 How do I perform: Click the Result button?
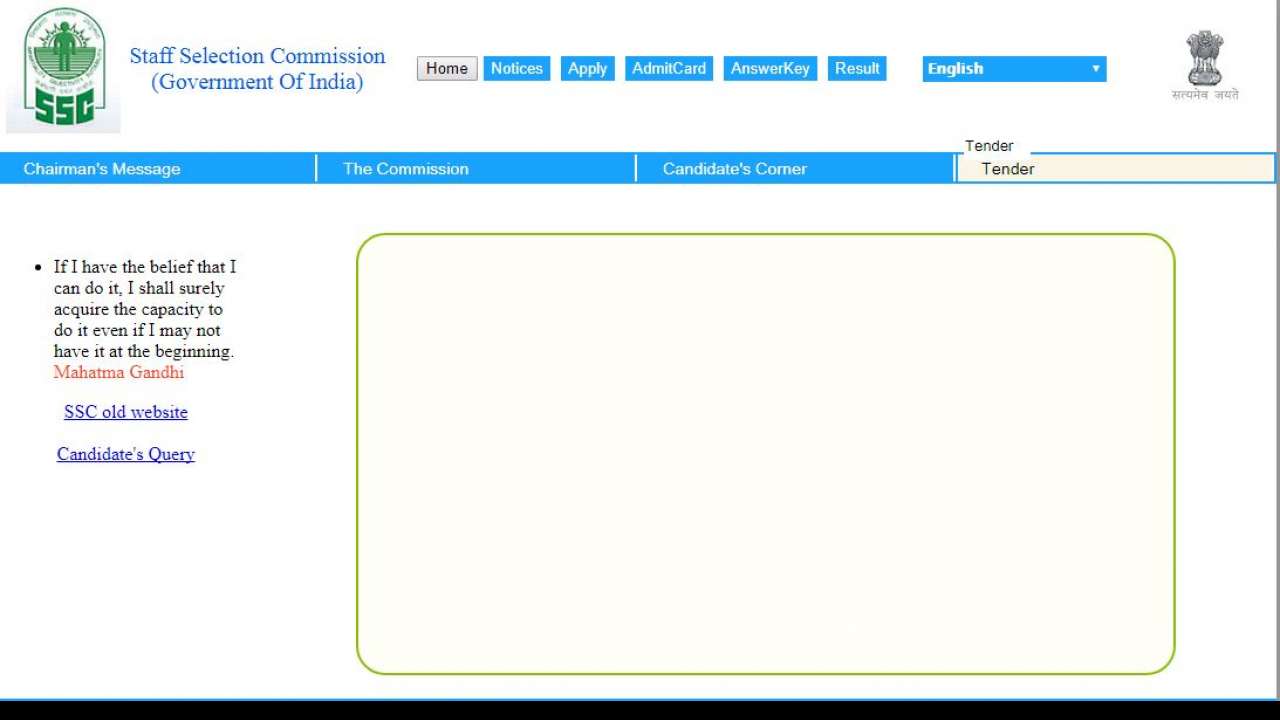tap(857, 68)
